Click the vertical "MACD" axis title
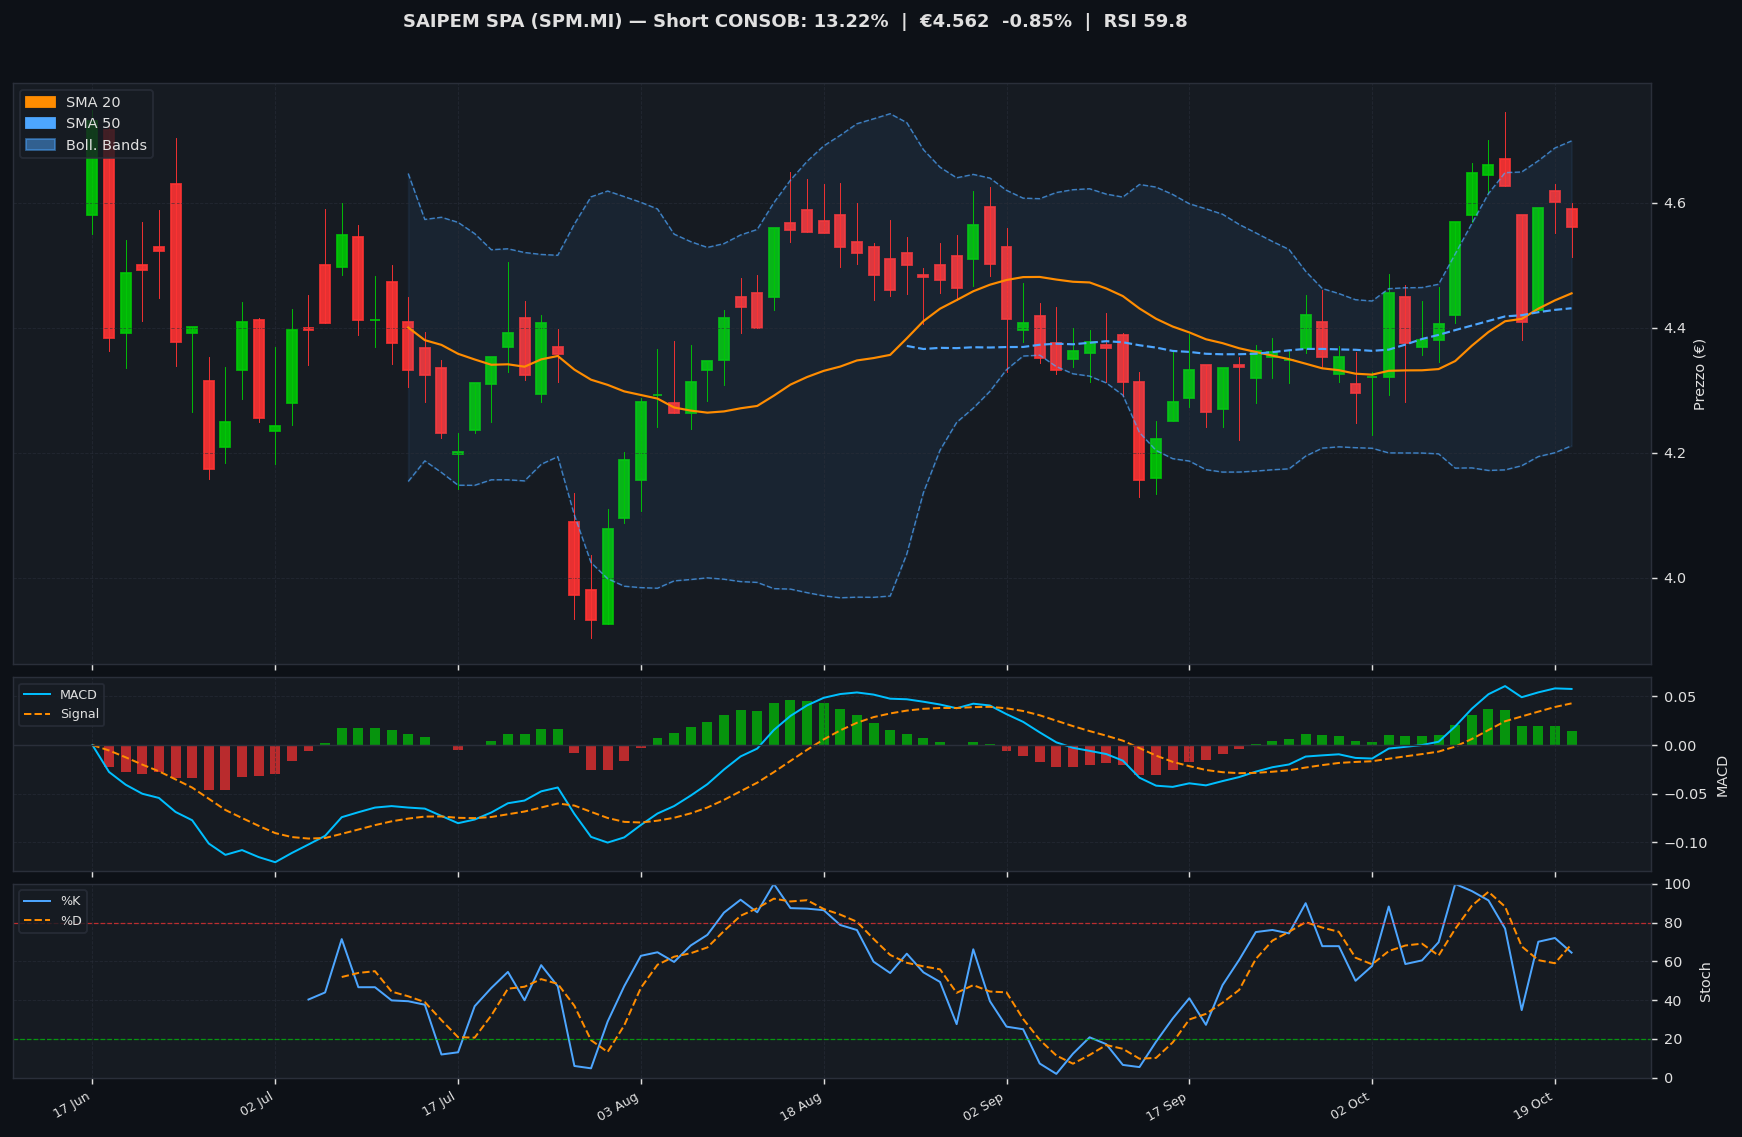The height and width of the screenshot is (1137, 1742). pyautogui.click(x=1722, y=776)
